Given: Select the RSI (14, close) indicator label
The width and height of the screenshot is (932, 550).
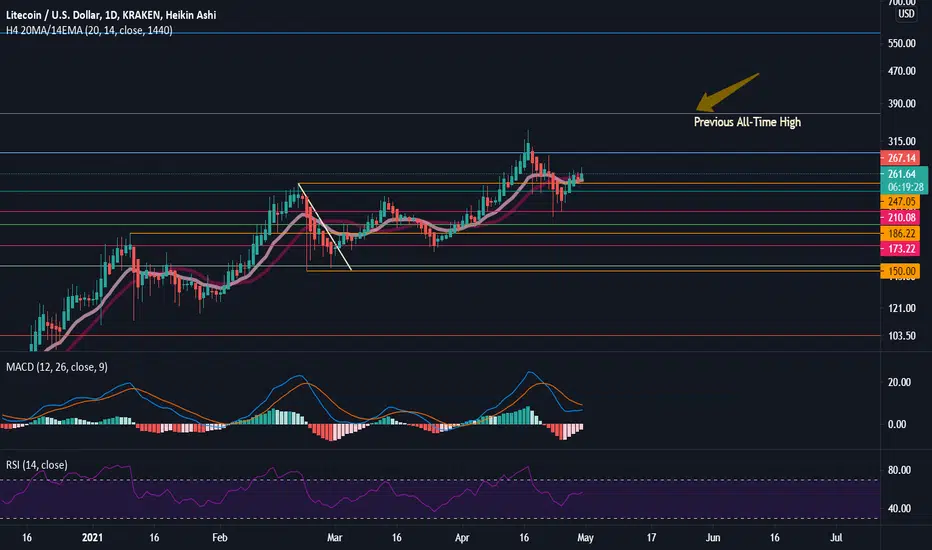Looking at the screenshot, I should [x=36, y=464].
